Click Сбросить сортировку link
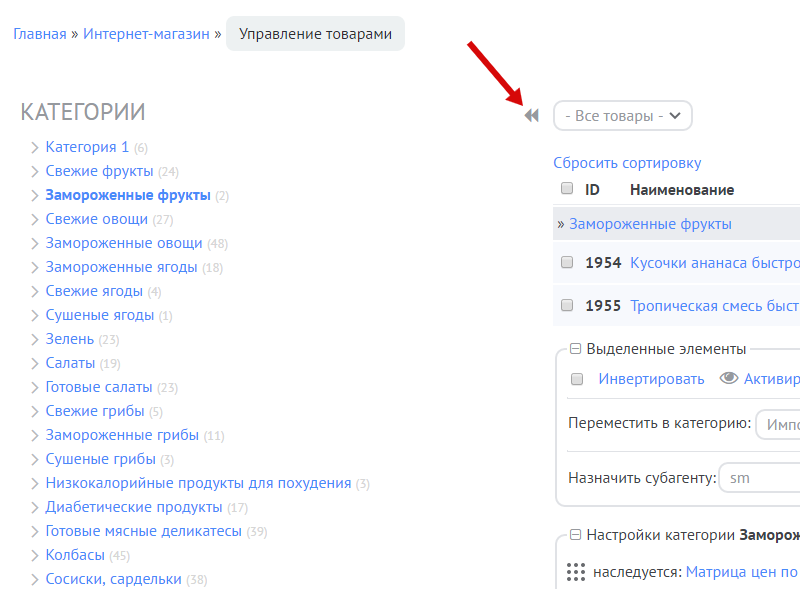Image resolution: width=800 pixels, height=589 pixels. click(627, 163)
